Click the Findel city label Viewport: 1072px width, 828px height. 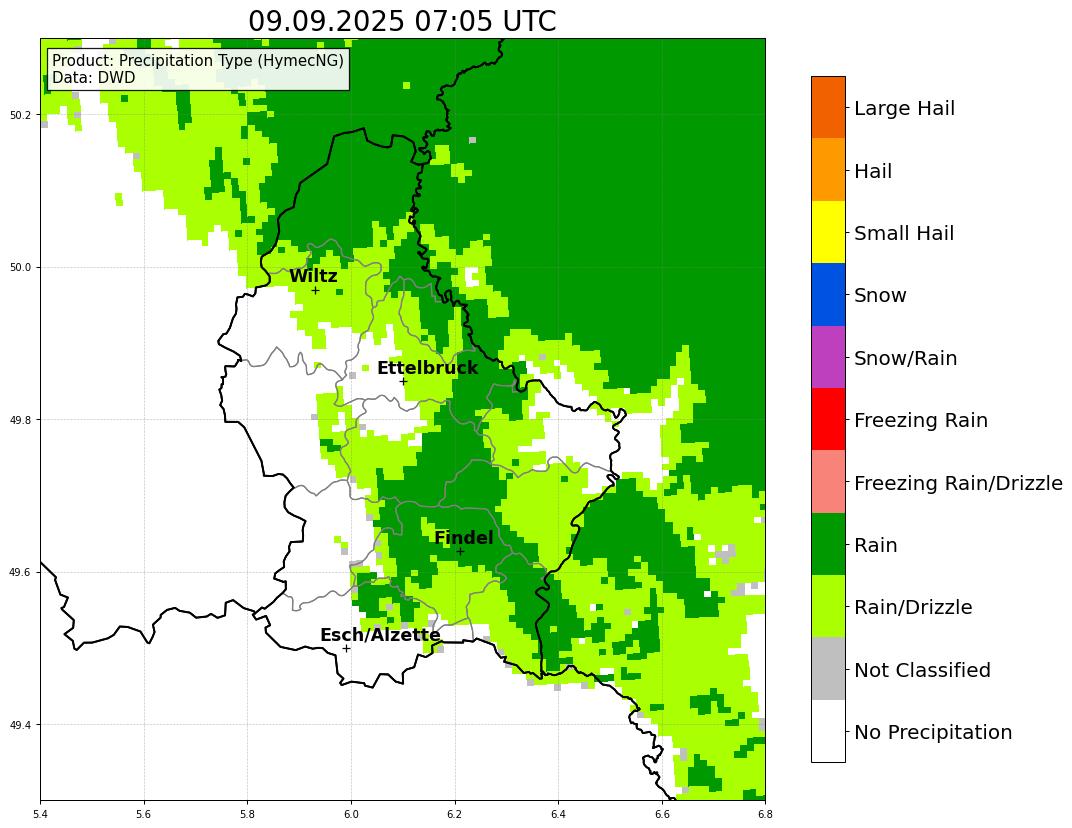pos(464,537)
